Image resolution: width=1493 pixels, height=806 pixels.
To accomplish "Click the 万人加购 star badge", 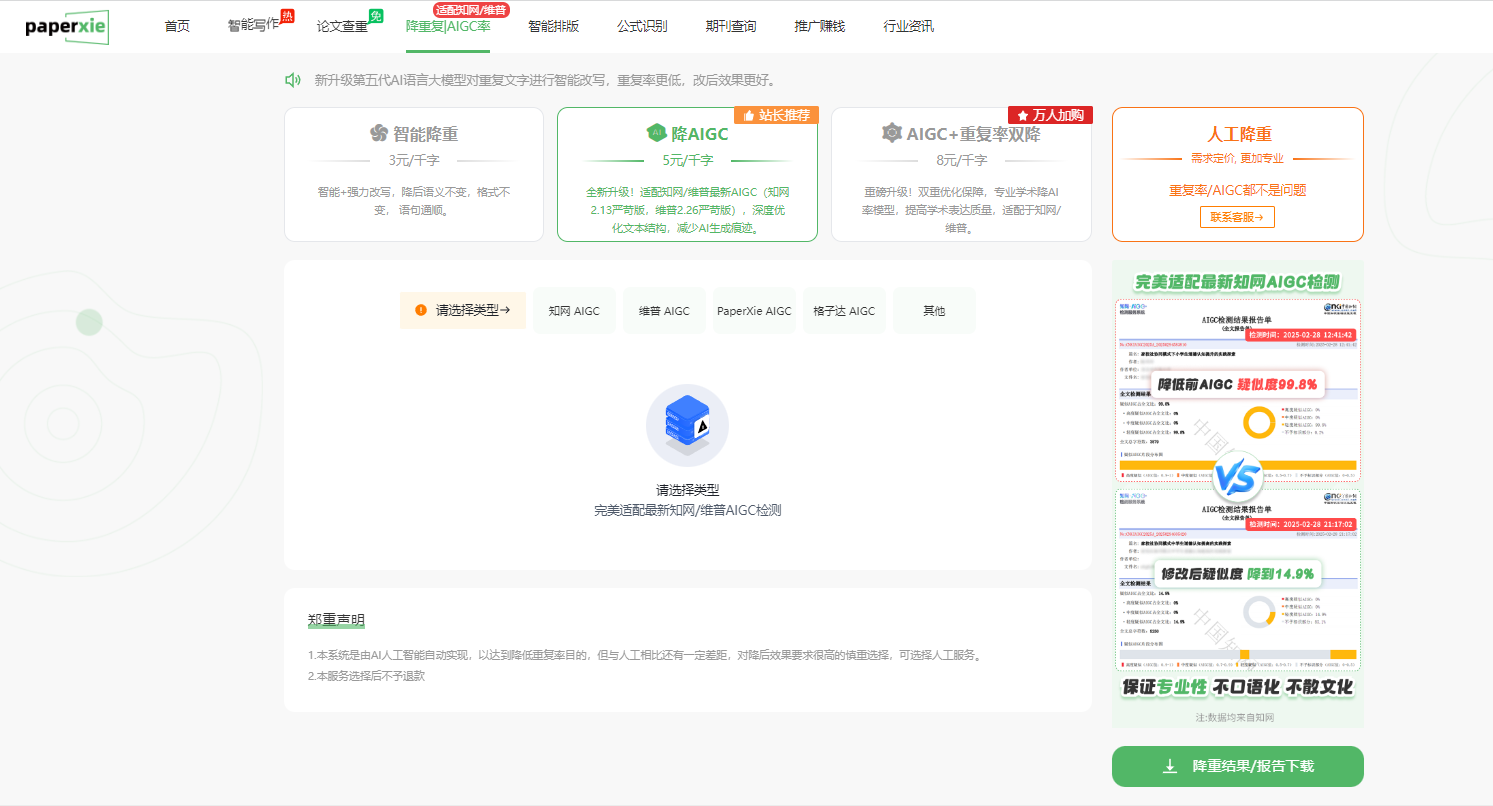I will pyautogui.click(x=1049, y=115).
